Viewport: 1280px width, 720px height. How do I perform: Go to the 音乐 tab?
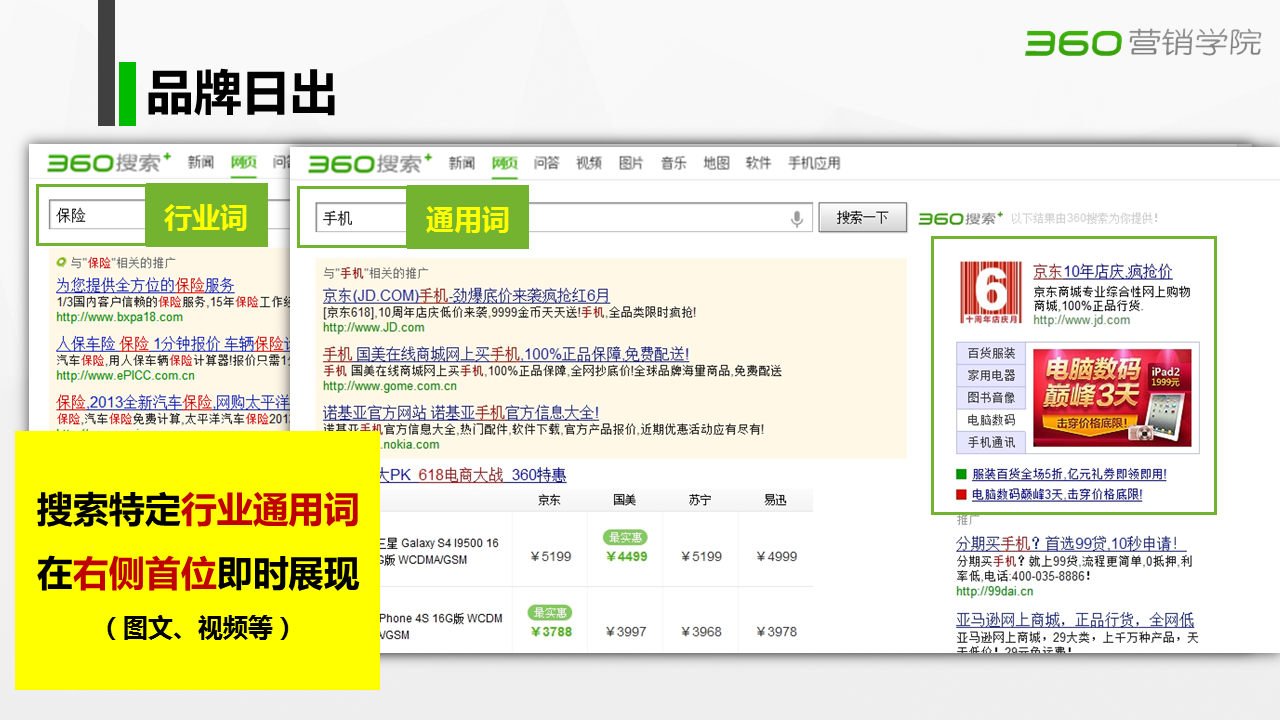(x=674, y=163)
